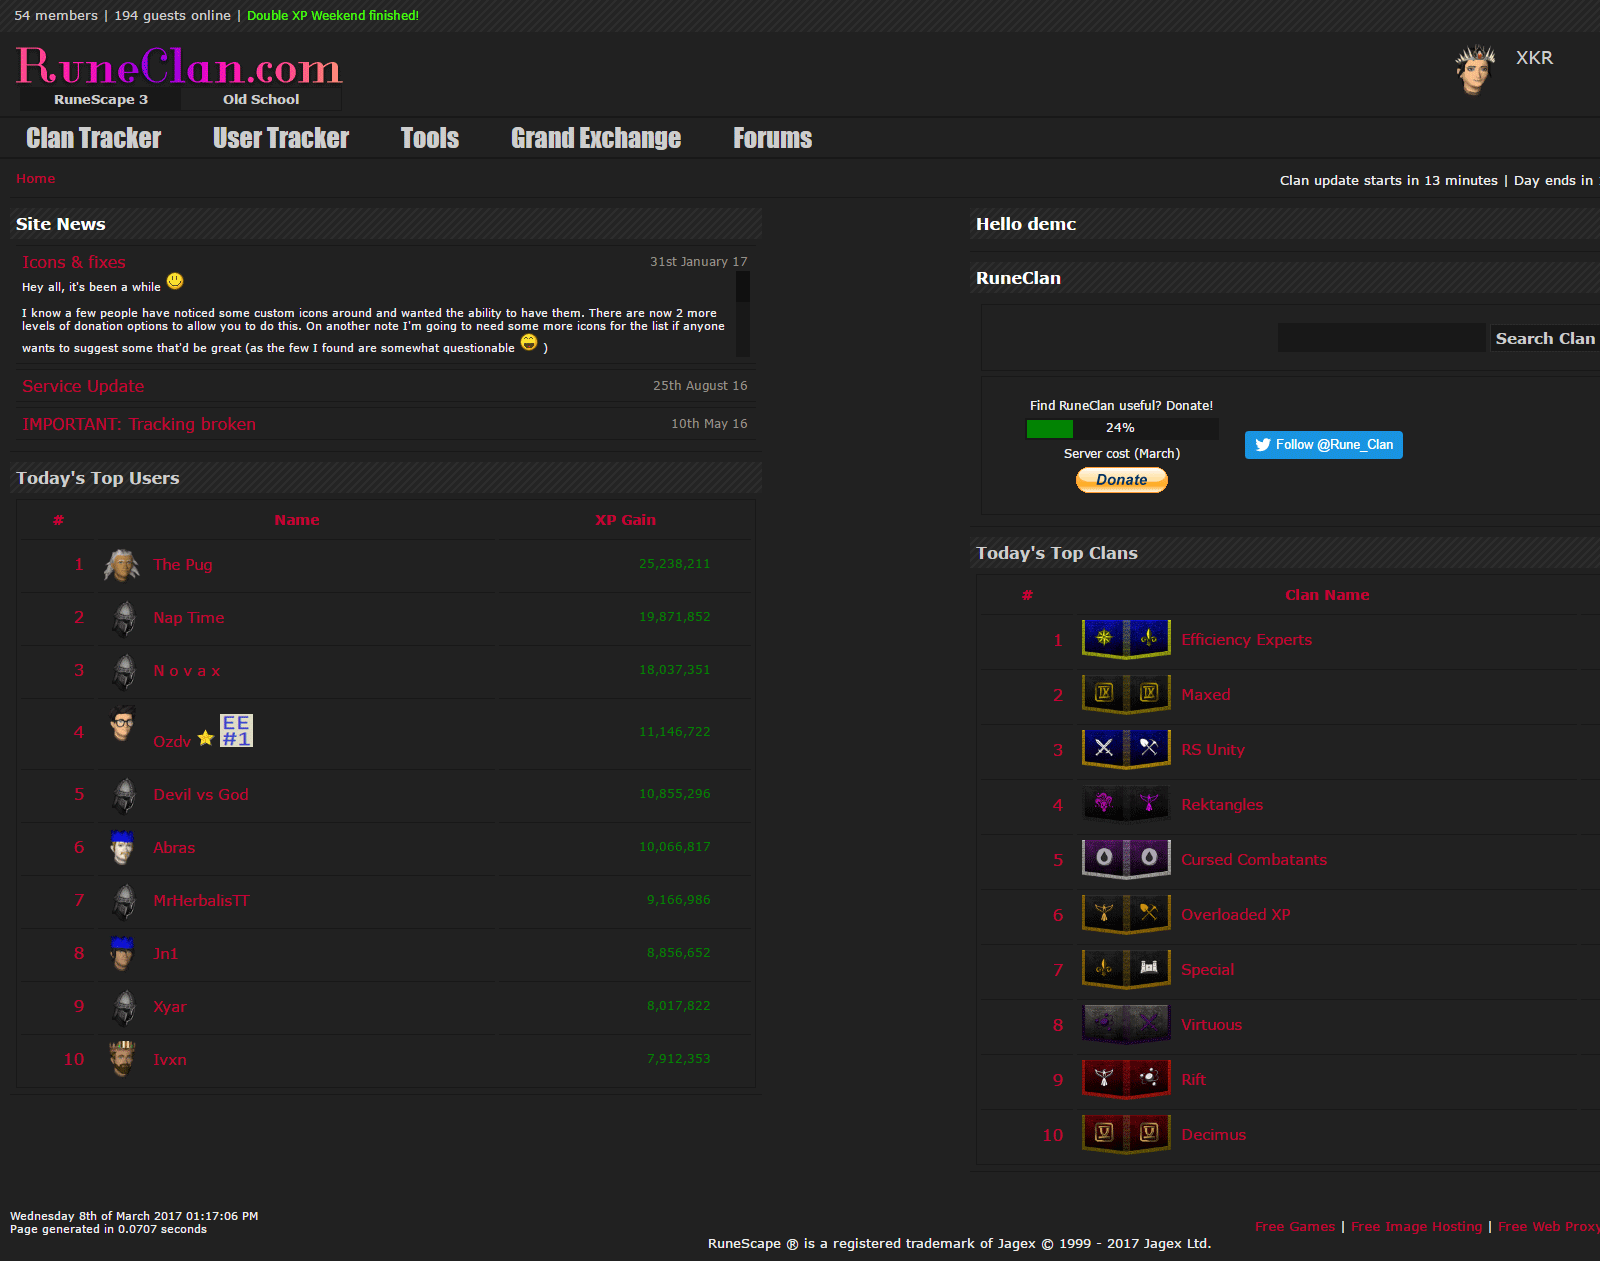
Task: Click Rektangles clan banner icon
Action: pos(1126,804)
